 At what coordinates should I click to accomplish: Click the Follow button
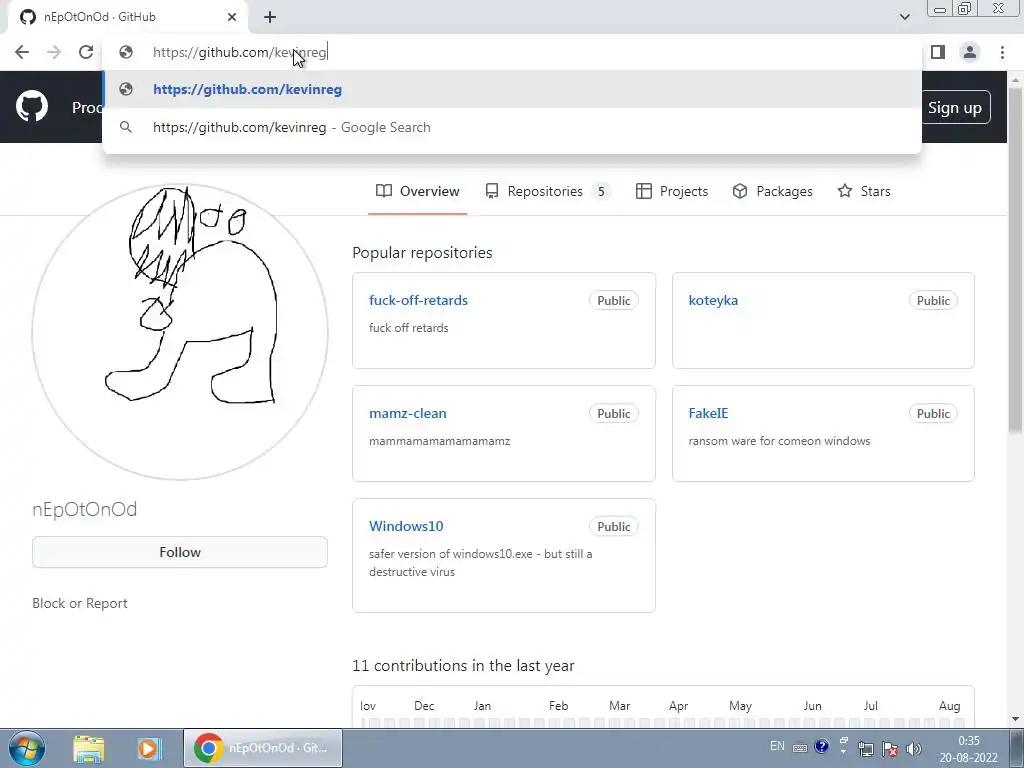point(180,552)
